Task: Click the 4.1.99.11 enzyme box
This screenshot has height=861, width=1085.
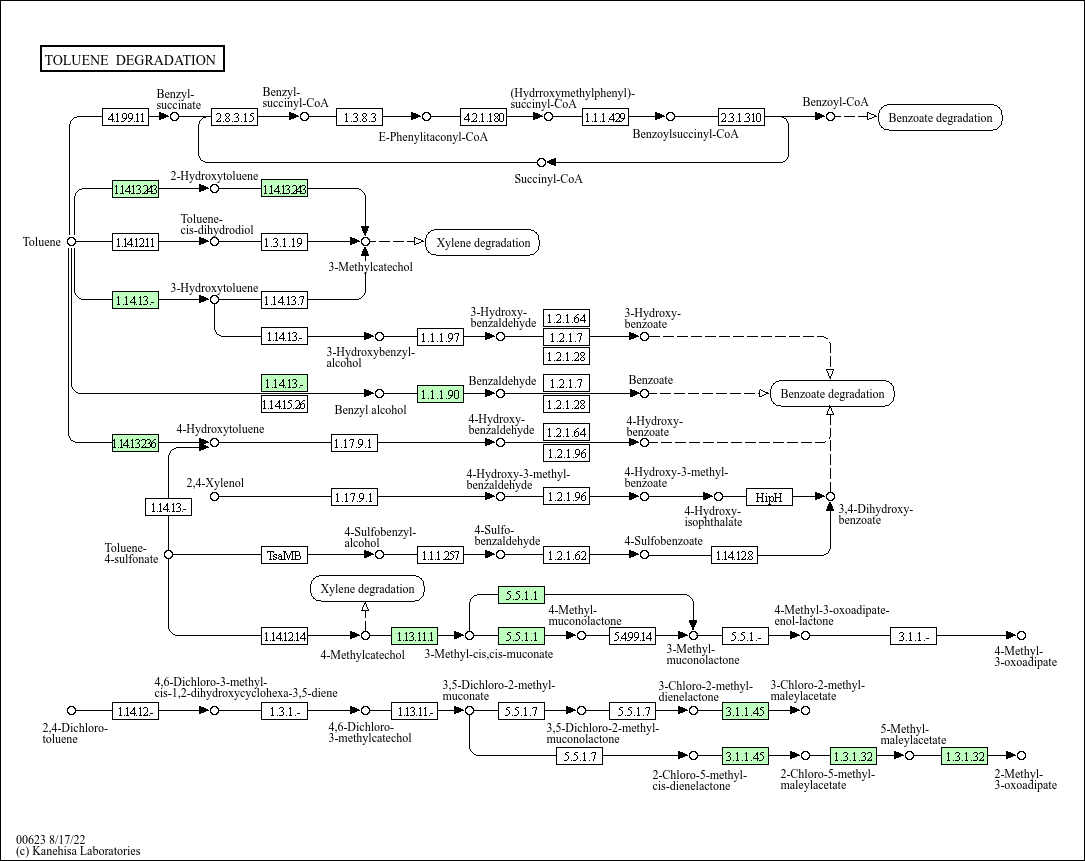Action: (x=126, y=117)
